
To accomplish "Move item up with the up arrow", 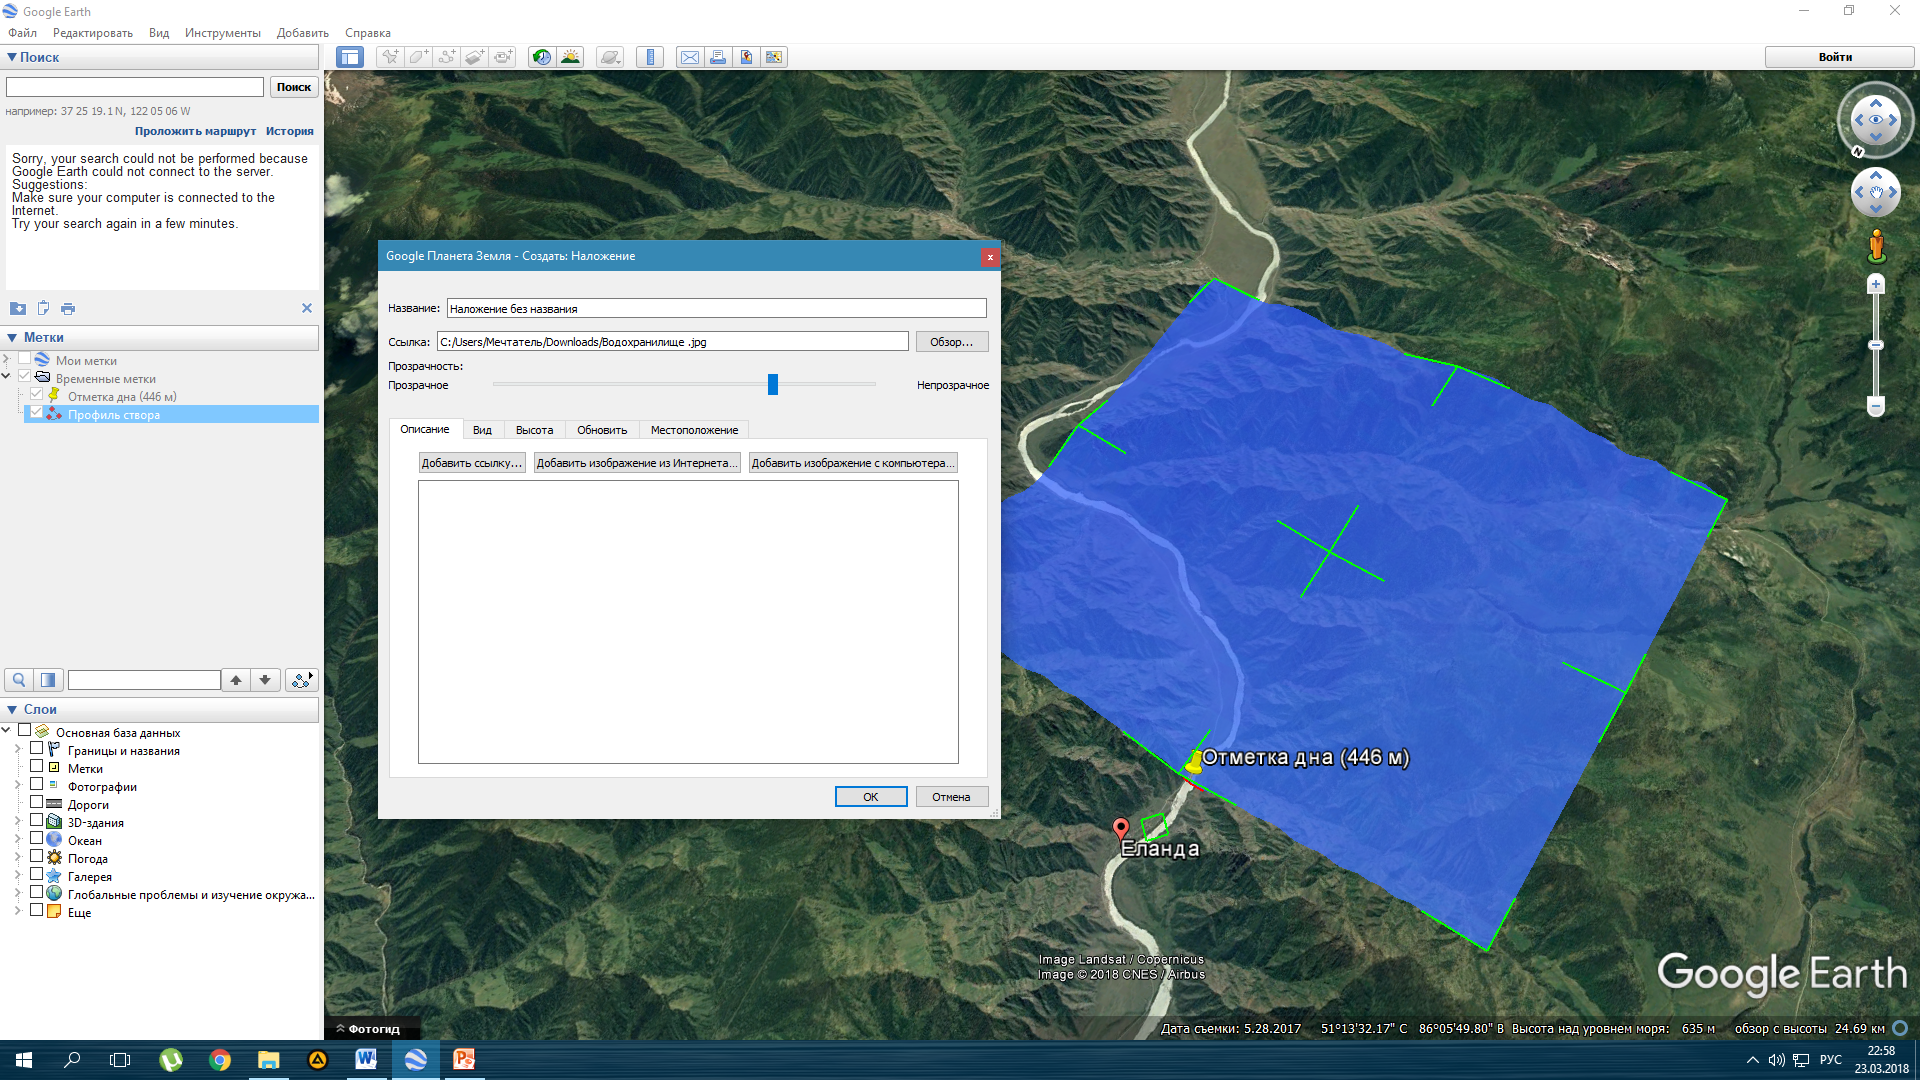I will tap(236, 680).
